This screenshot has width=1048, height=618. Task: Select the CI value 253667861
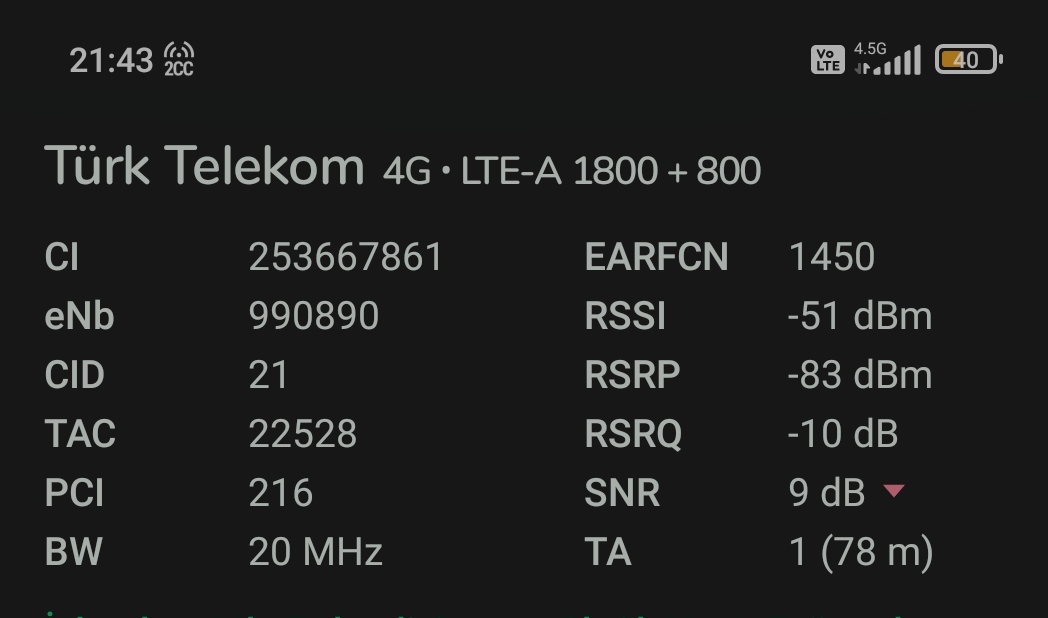(346, 257)
